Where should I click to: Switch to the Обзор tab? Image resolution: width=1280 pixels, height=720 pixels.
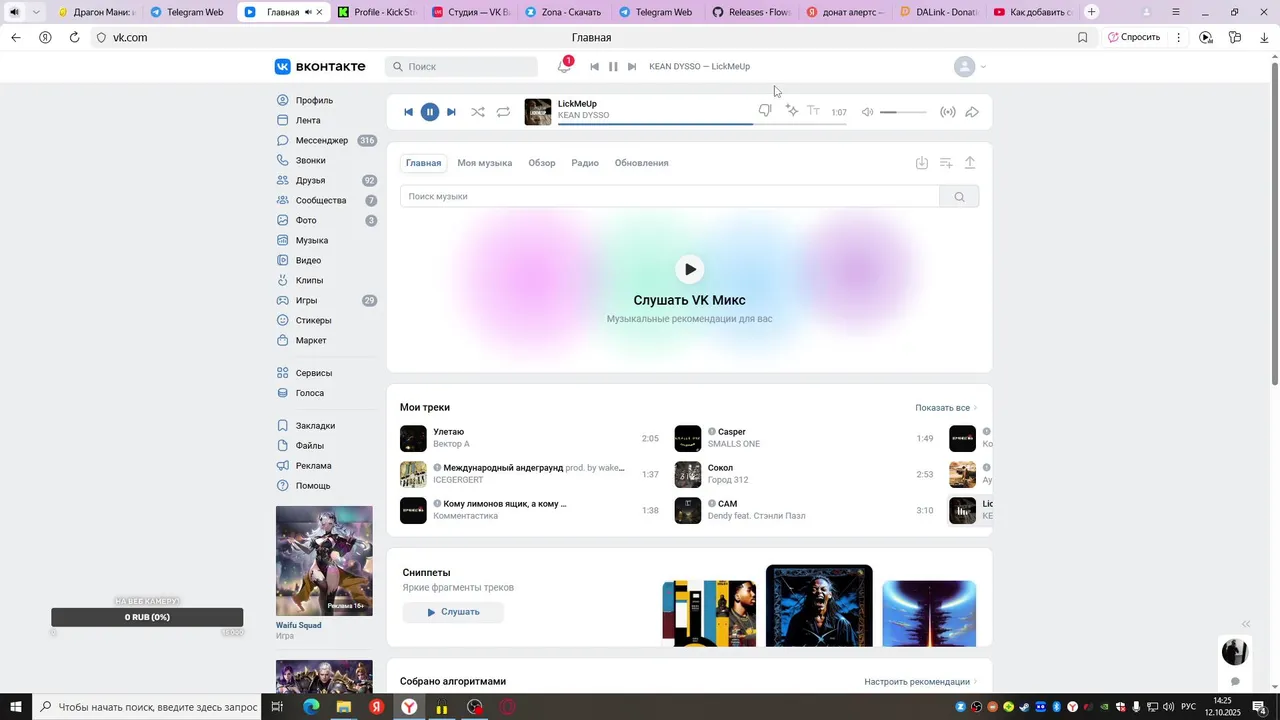pyautogui.click(x=542, y=163)
